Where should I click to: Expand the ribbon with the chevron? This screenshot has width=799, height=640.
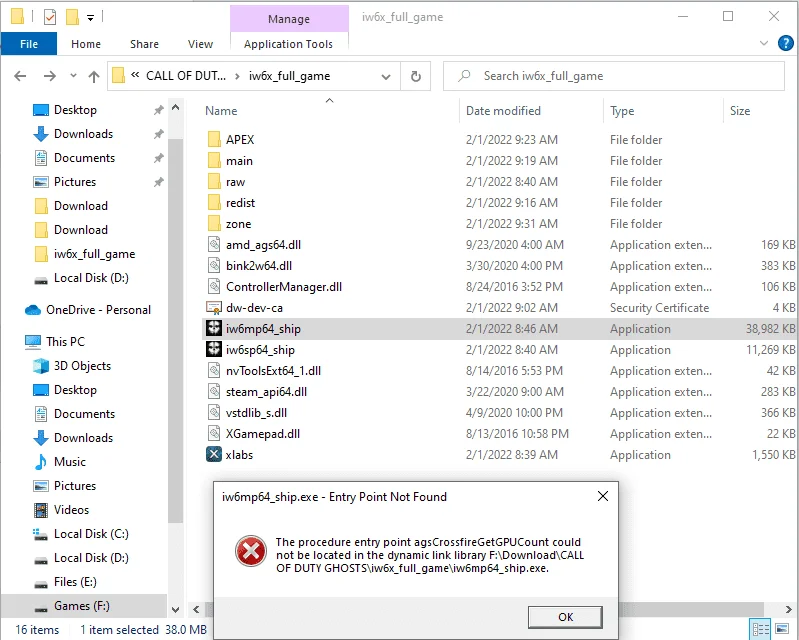pyautogui.click(x=763, y=43)
